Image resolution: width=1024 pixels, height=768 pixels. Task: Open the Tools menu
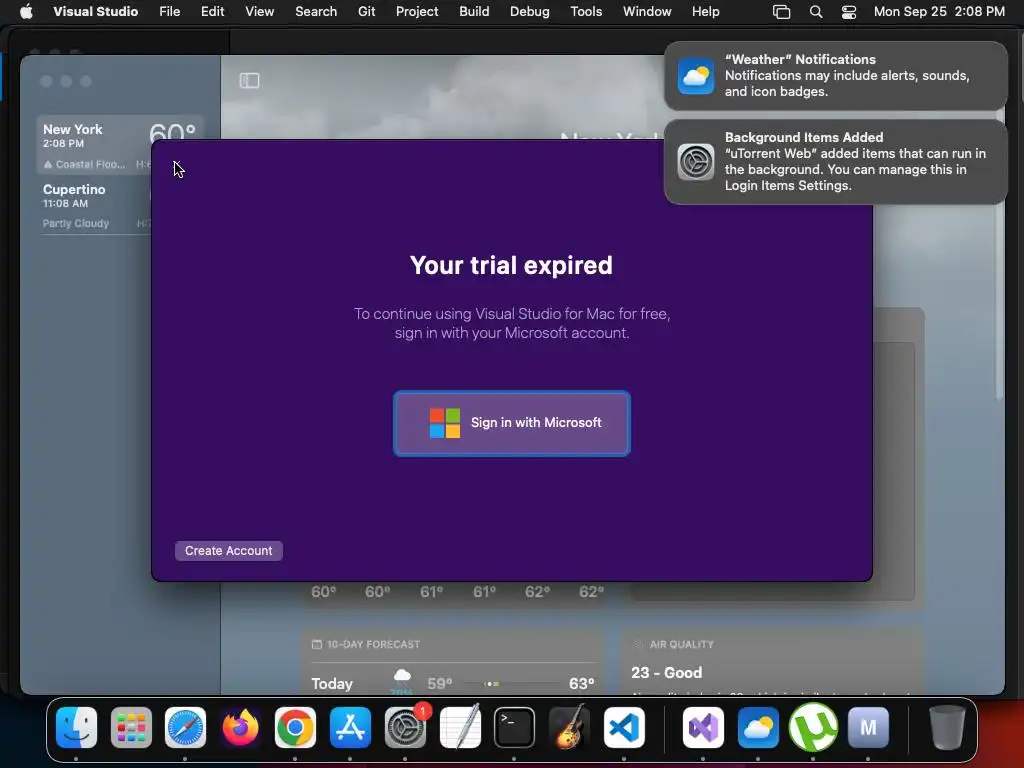pos(586,11)
